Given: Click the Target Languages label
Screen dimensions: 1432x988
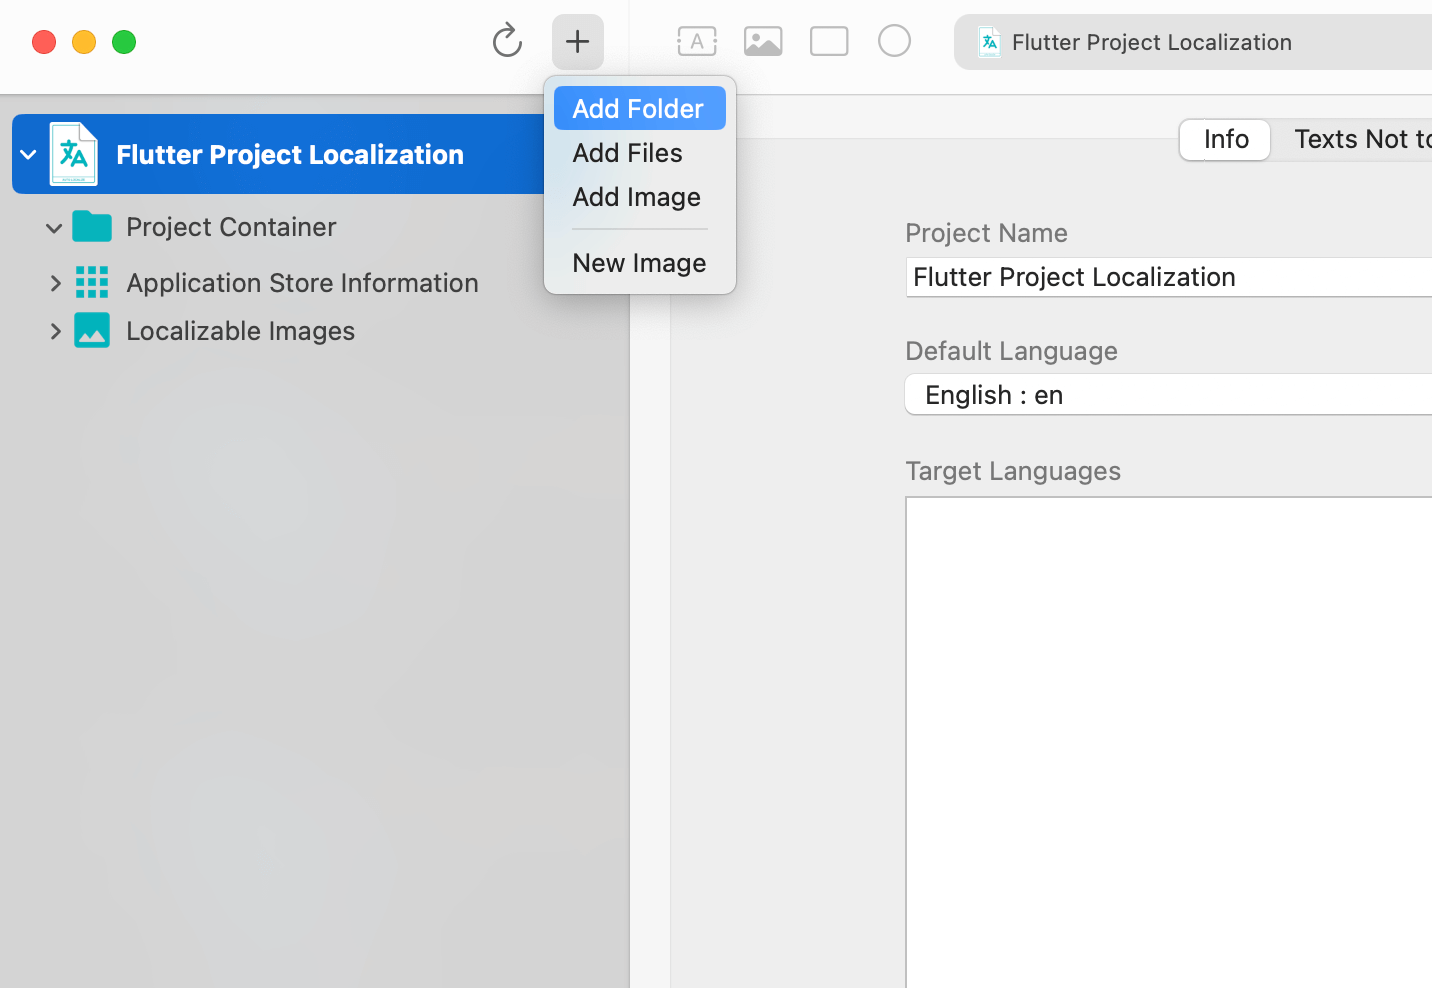Looking at the screenshot, I should (x=1013, y=471).
